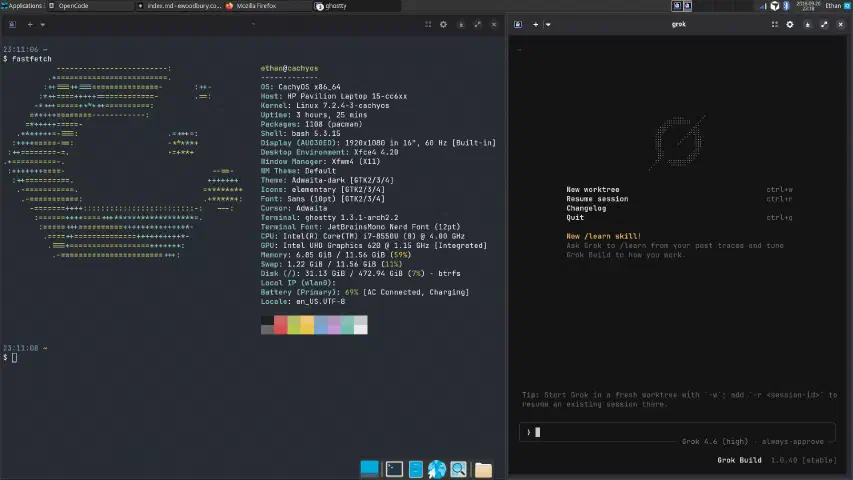Show the tab grid in grok terminal header
Viewport: 853px width, 480px height.
(775, 24)
